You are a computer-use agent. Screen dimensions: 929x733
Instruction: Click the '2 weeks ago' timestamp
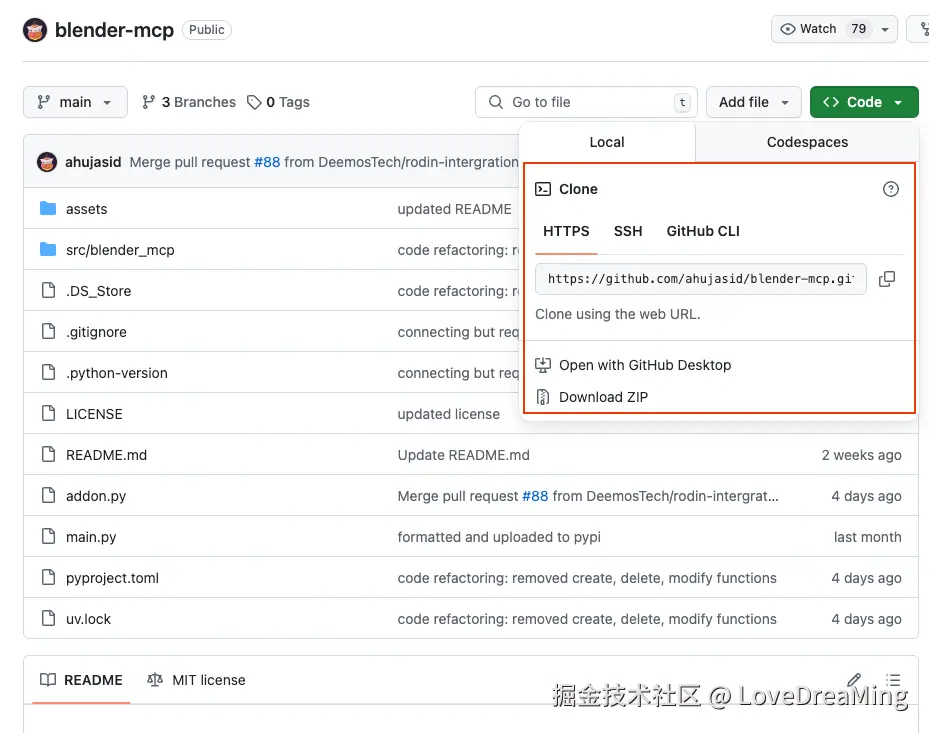(861, 454)
